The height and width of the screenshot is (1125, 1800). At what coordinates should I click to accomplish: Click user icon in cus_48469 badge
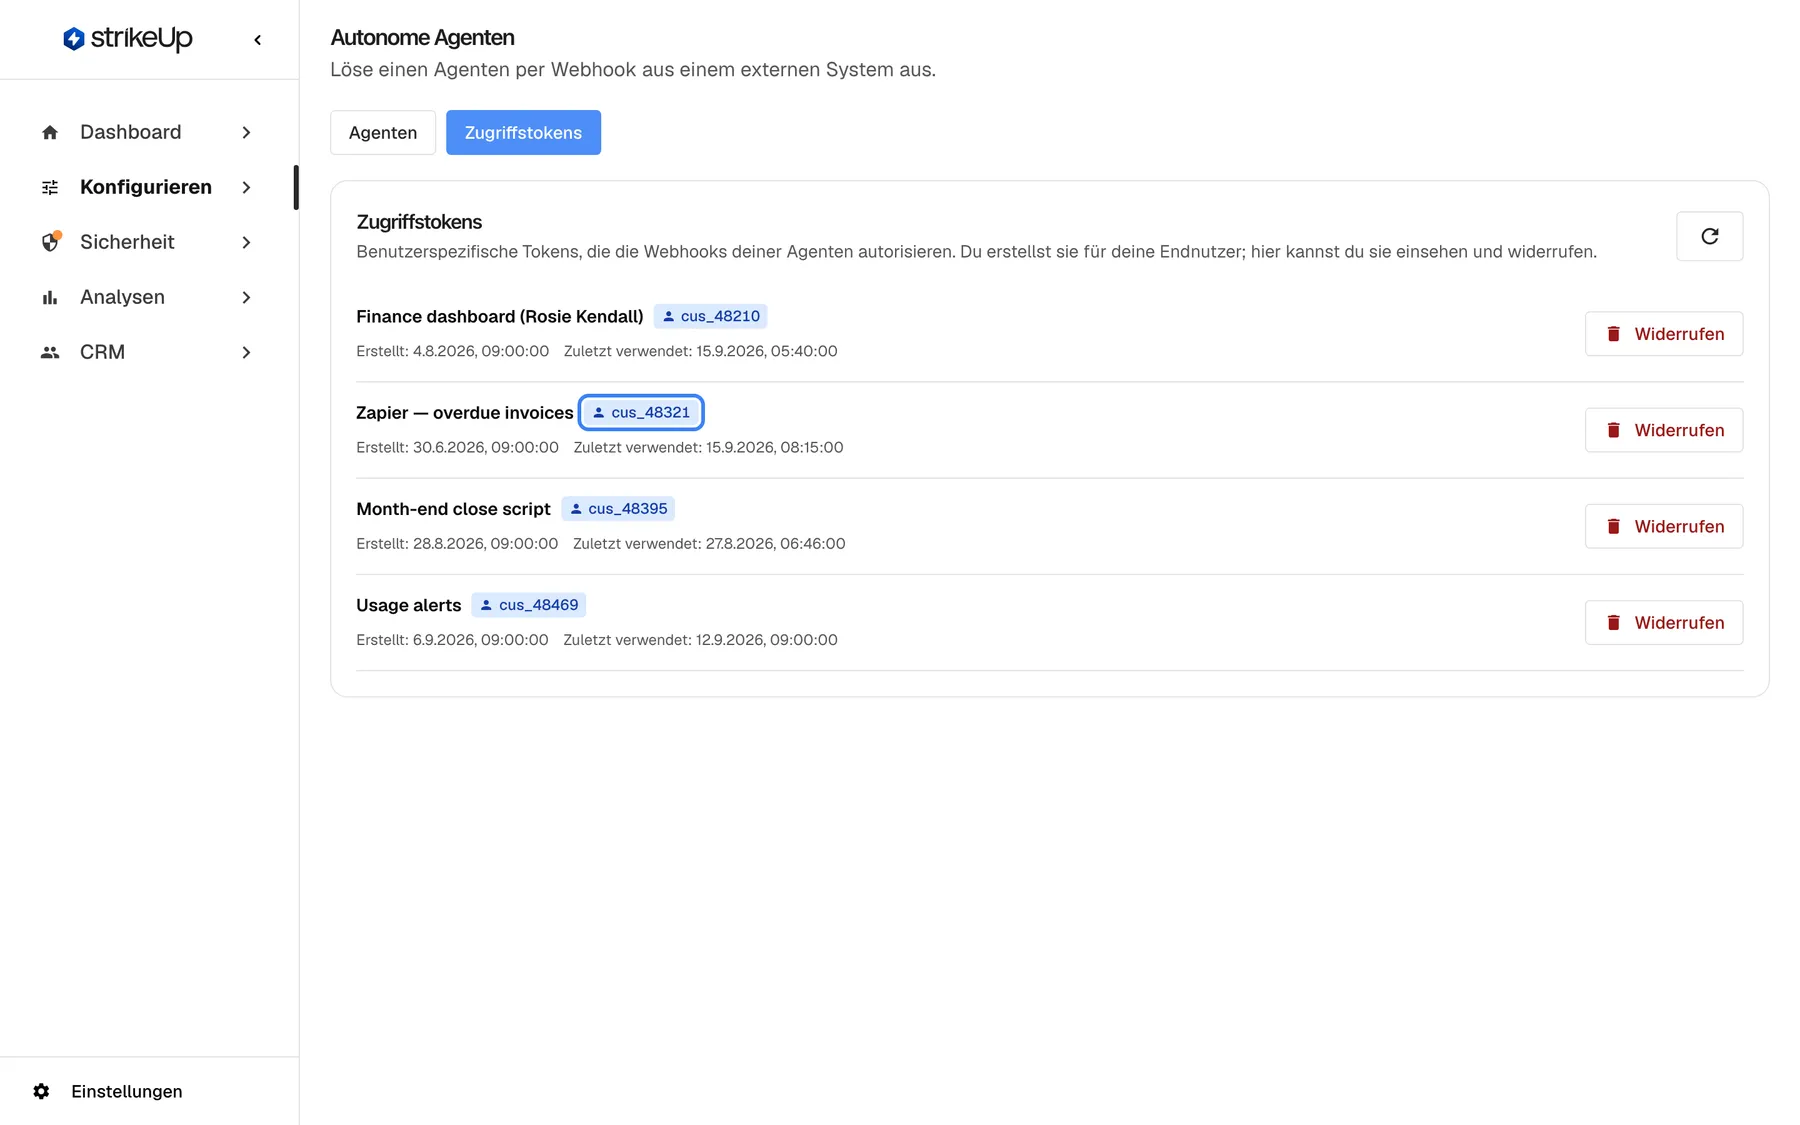486,605
